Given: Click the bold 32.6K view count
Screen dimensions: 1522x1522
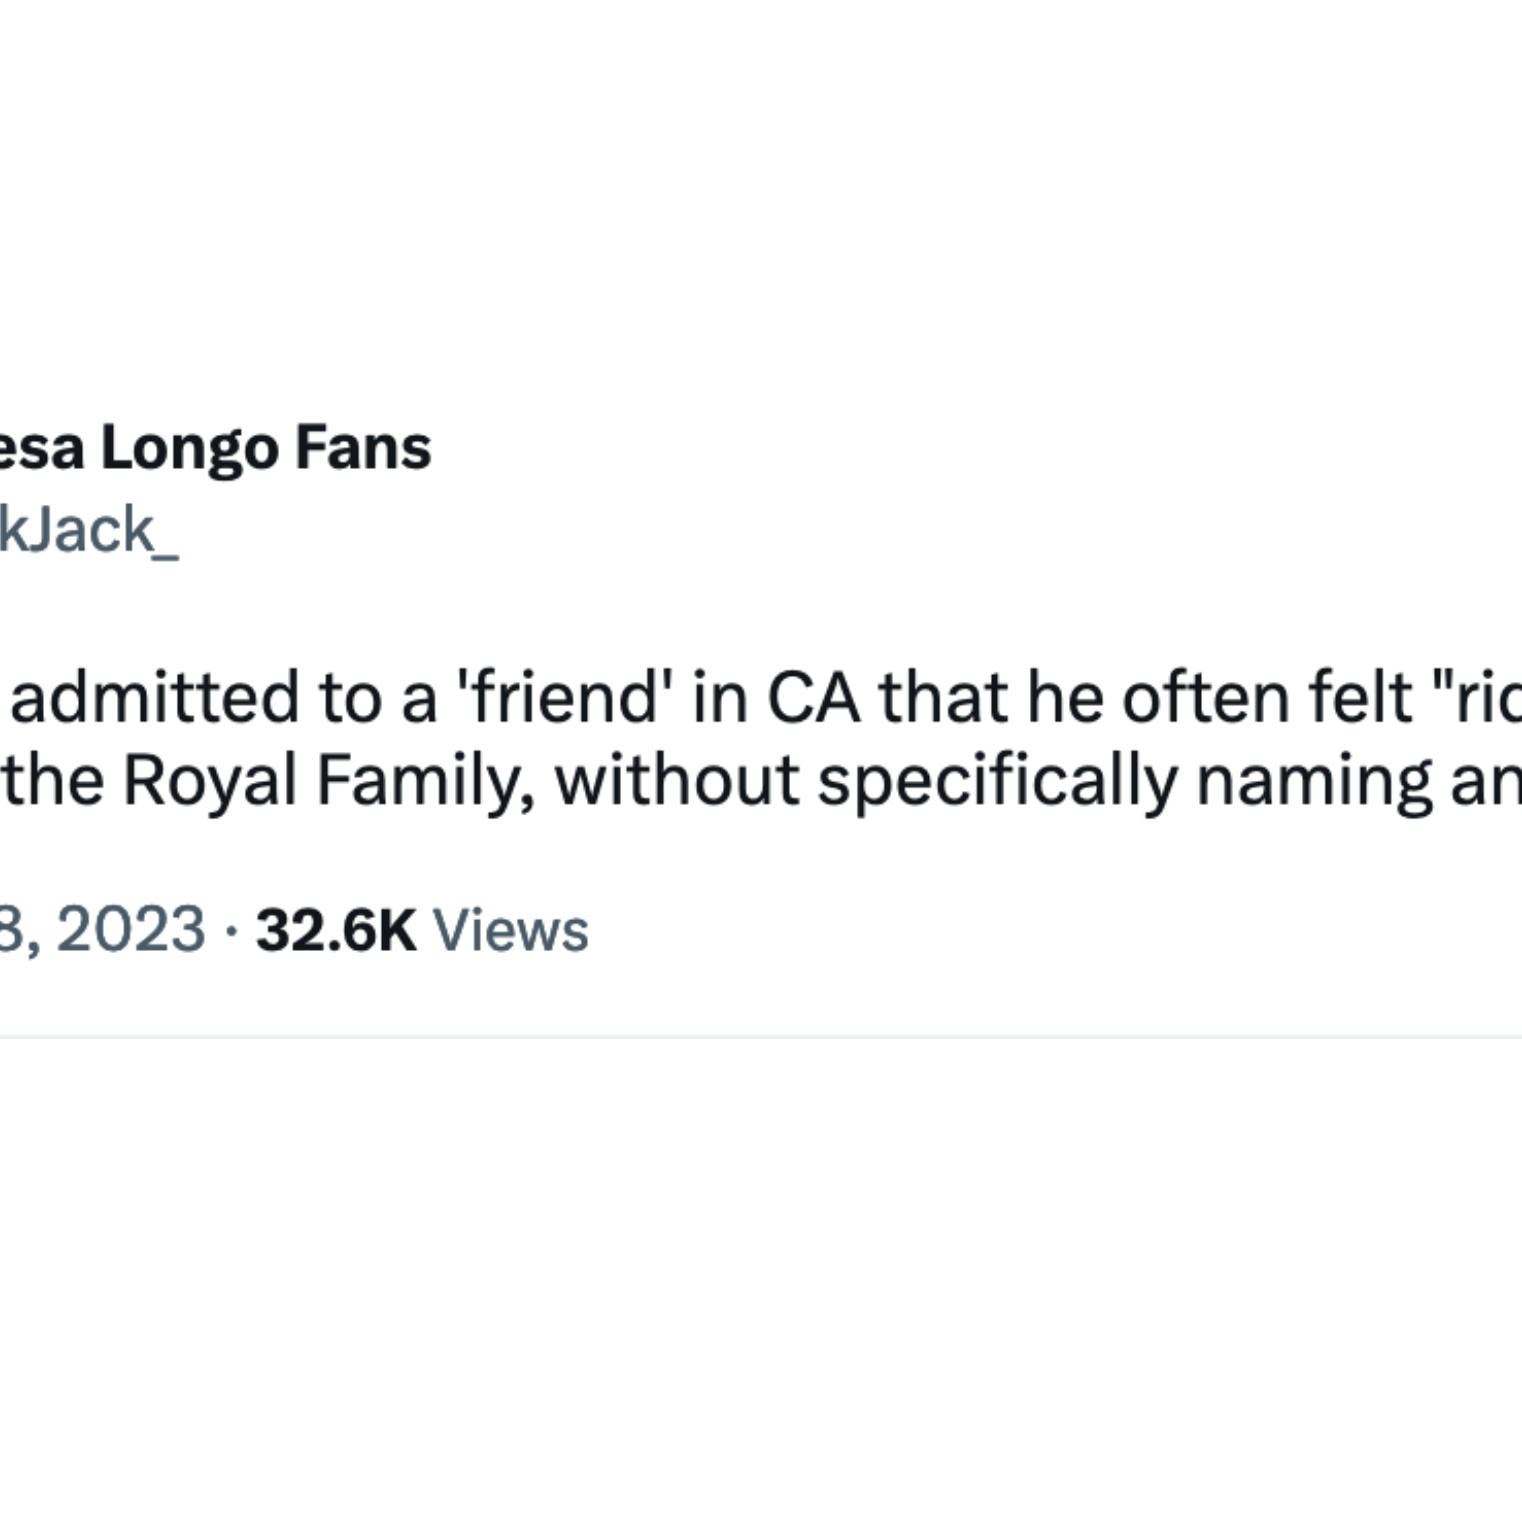Looking at the screenshot, I should pyautogui.click(x=336, y=930).
